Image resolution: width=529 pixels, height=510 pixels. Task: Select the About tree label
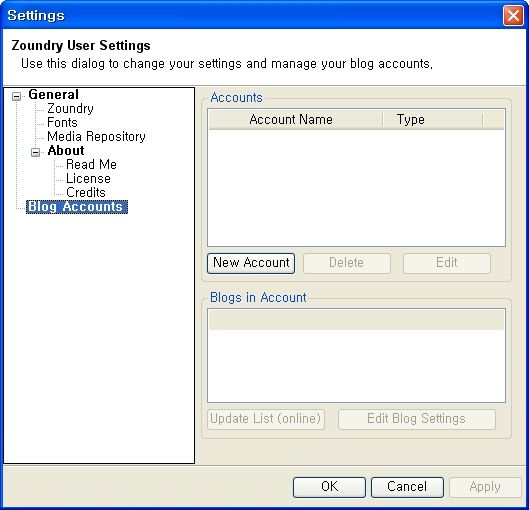click(66, 151)
